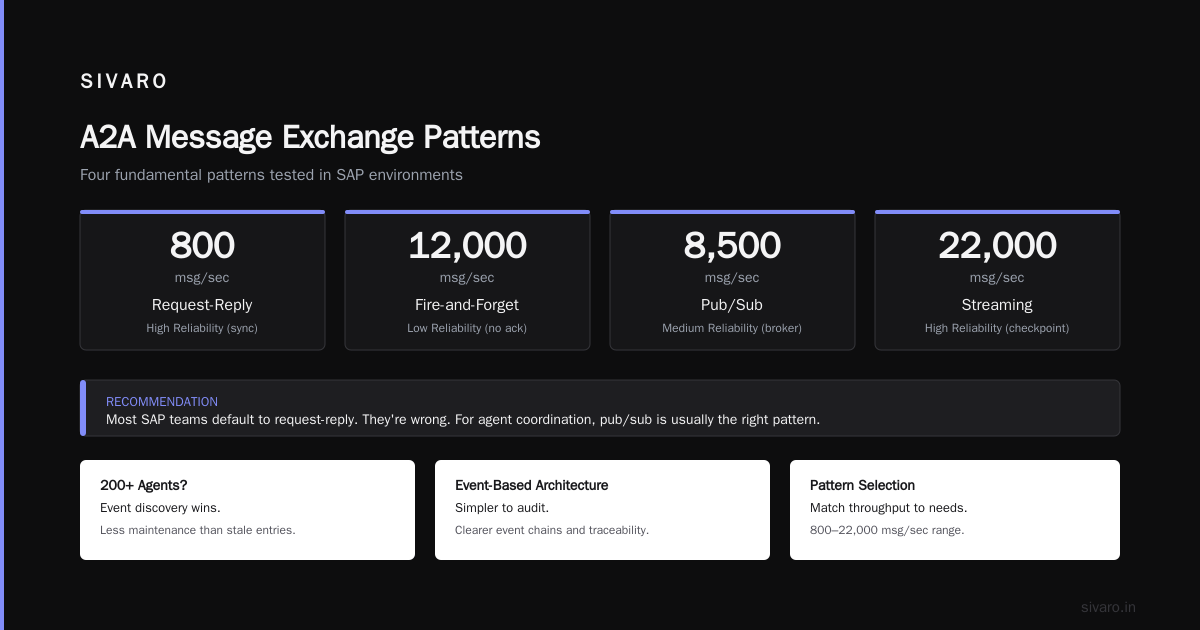Open the 200+ Agents? info card

coord(247,510)
